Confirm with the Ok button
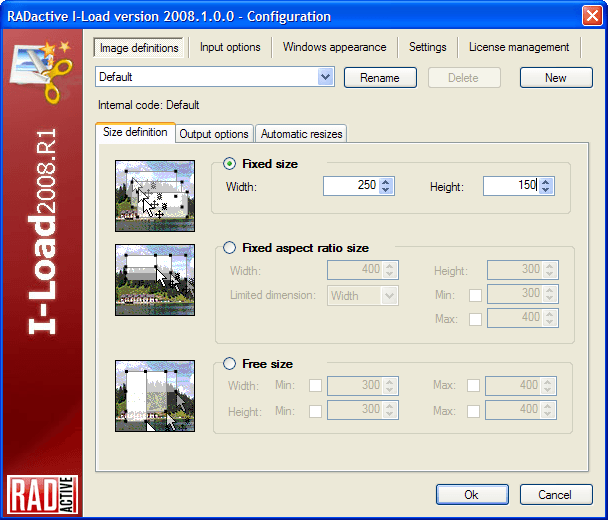This screenshot has width=608, height=520. coord(472,494)
